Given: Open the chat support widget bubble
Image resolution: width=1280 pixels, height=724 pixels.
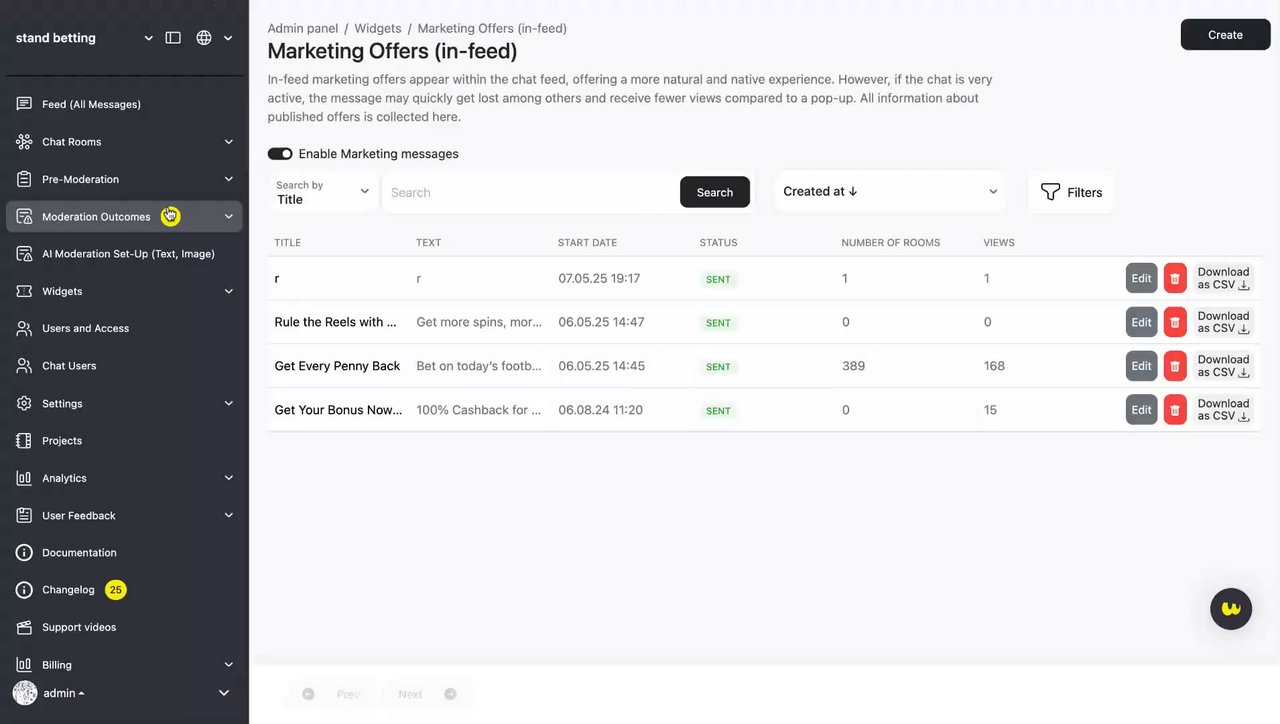Looking at the screenshot, I should pyautogui.click(x=1231, y=608).
